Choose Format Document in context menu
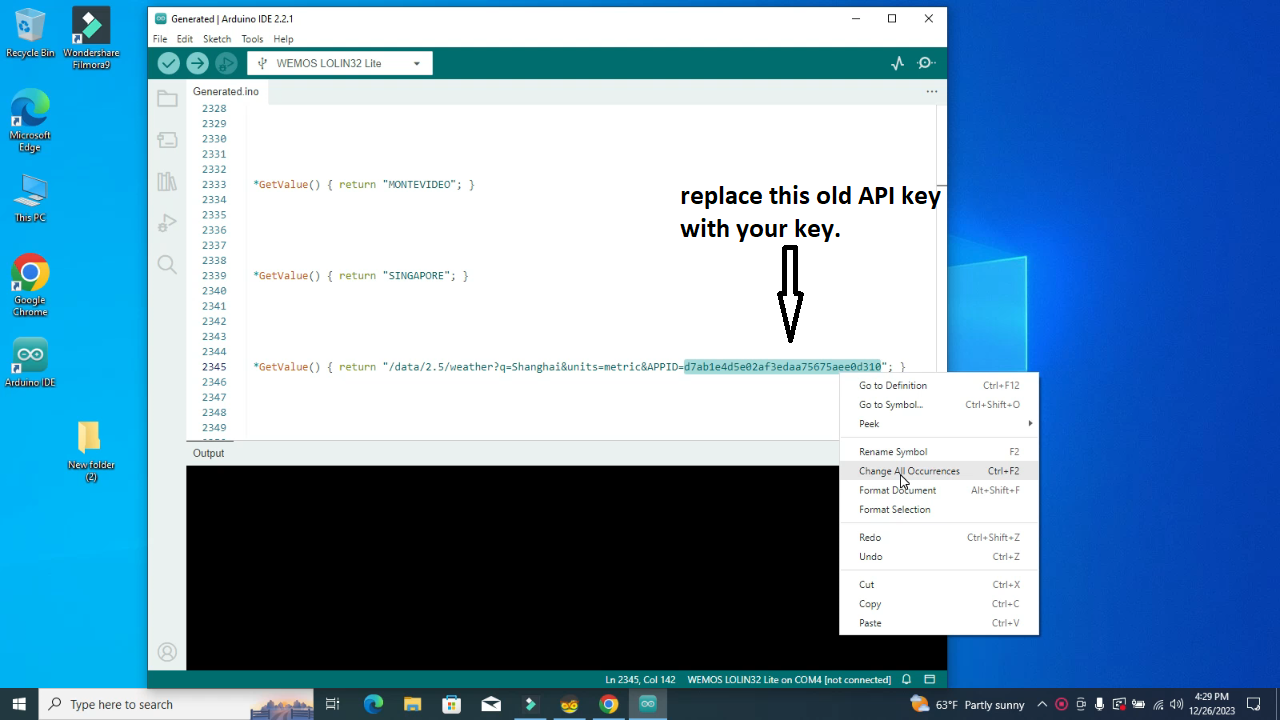1280x720 pixels. tap(939, 490)
